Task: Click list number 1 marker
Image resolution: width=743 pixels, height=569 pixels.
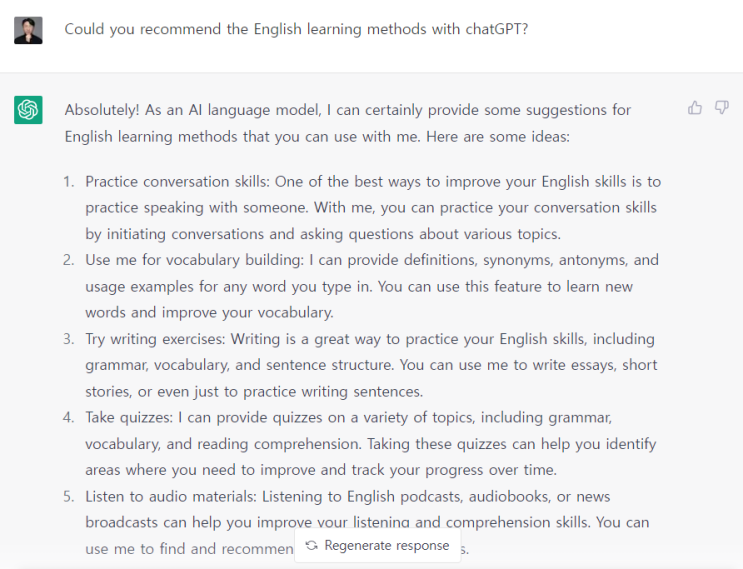Action: (x=69, y=182)
